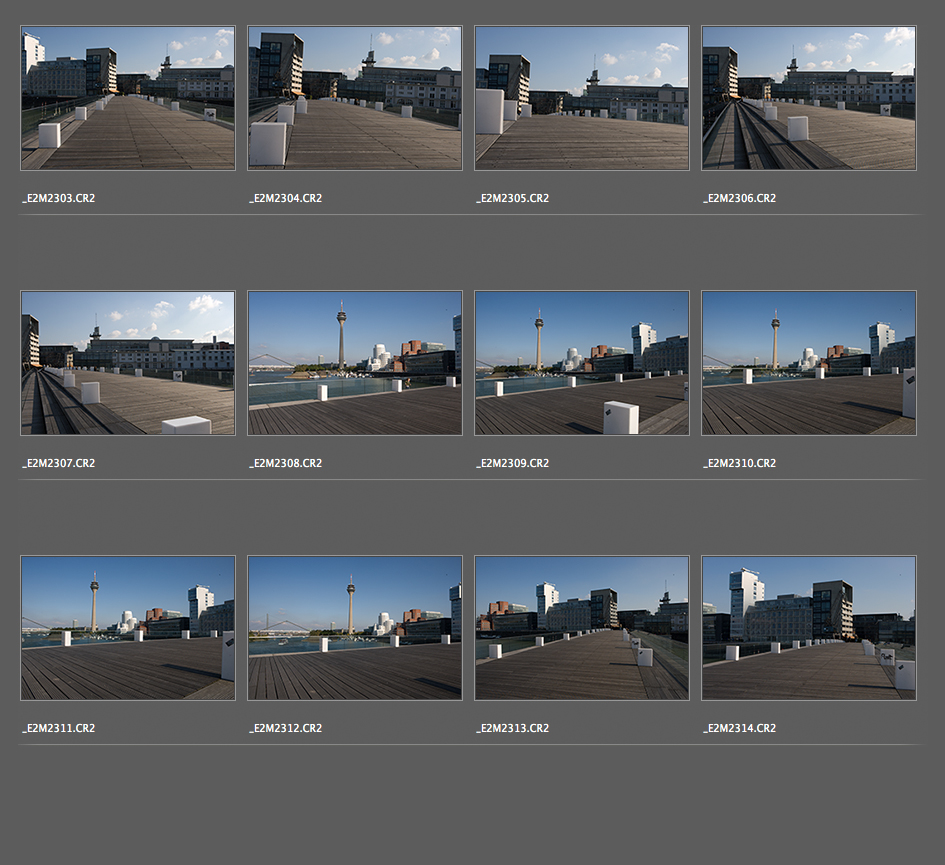The image size is (945, 865).
Task: Select the _E2M2313.CR2 boardwalk thumbnail
Action: point(582,628)
